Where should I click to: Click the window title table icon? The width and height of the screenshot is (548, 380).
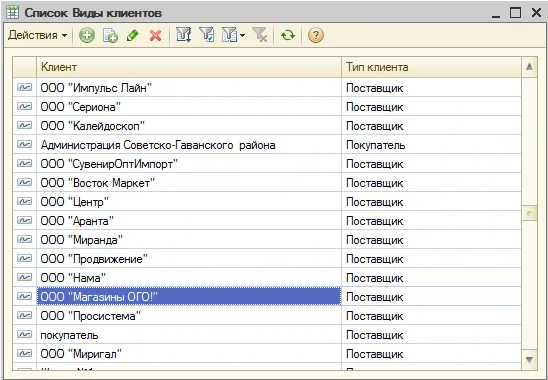(13, 13)
